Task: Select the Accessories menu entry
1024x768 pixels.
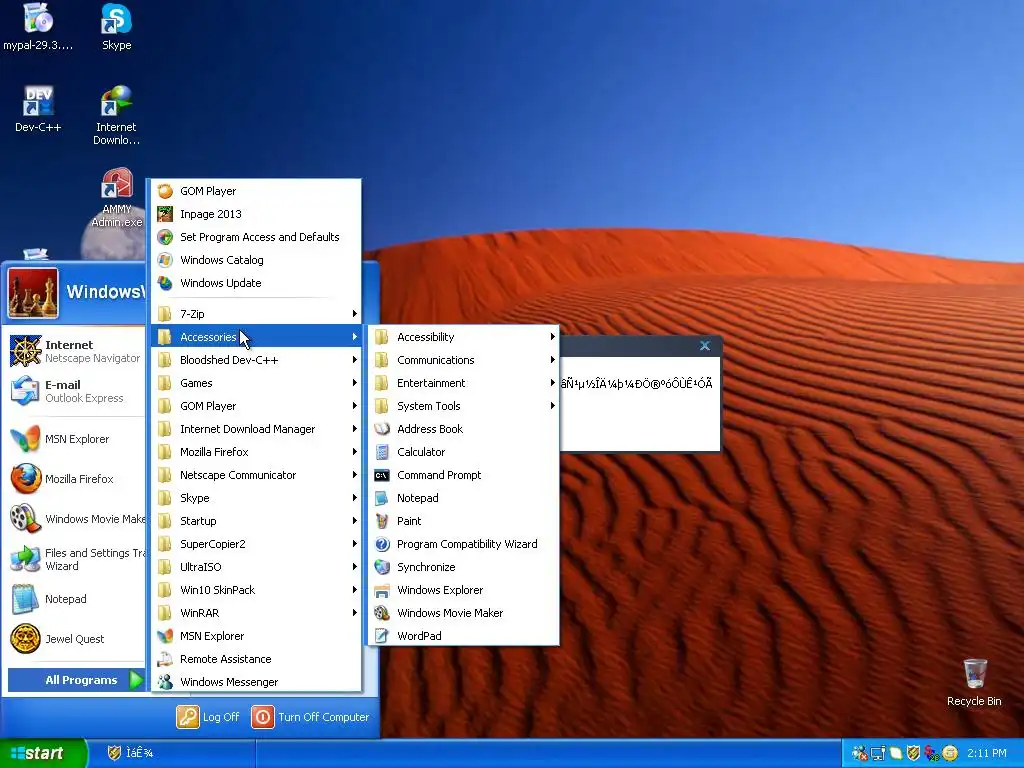Action: [257, 337]
